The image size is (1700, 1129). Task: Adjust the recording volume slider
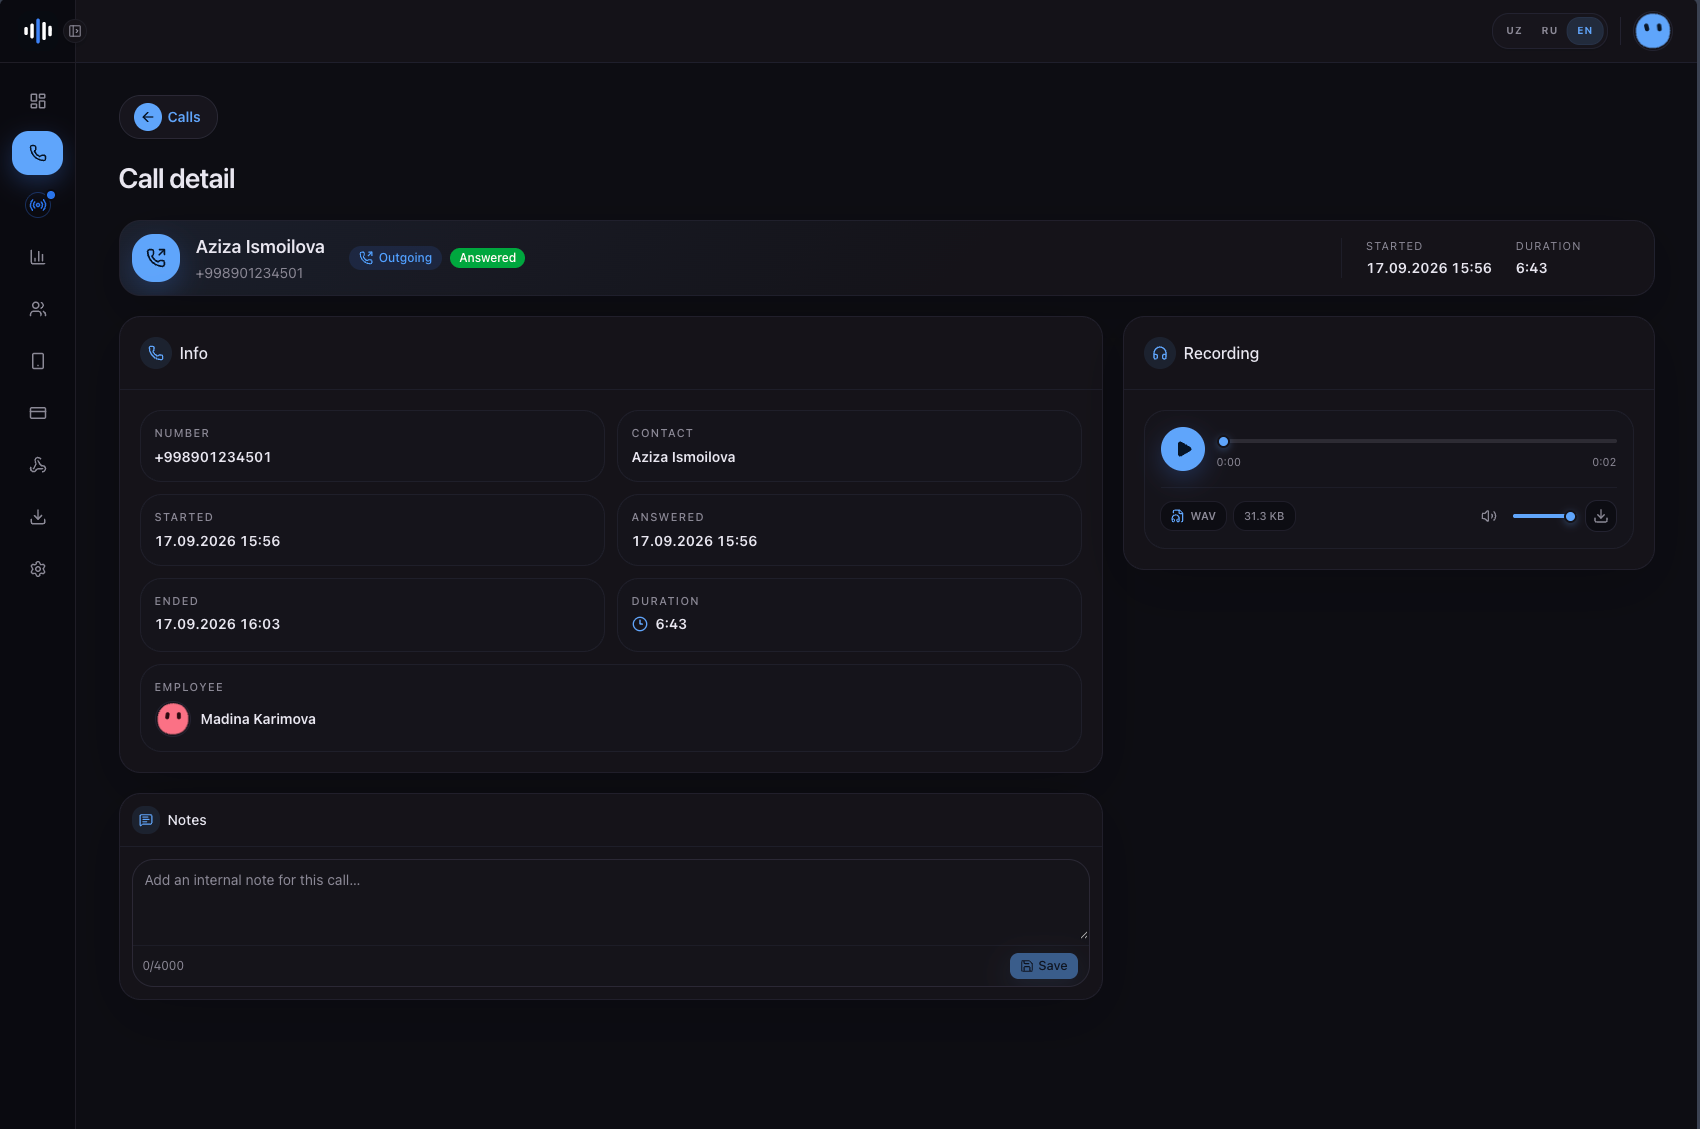point(1544,516)
